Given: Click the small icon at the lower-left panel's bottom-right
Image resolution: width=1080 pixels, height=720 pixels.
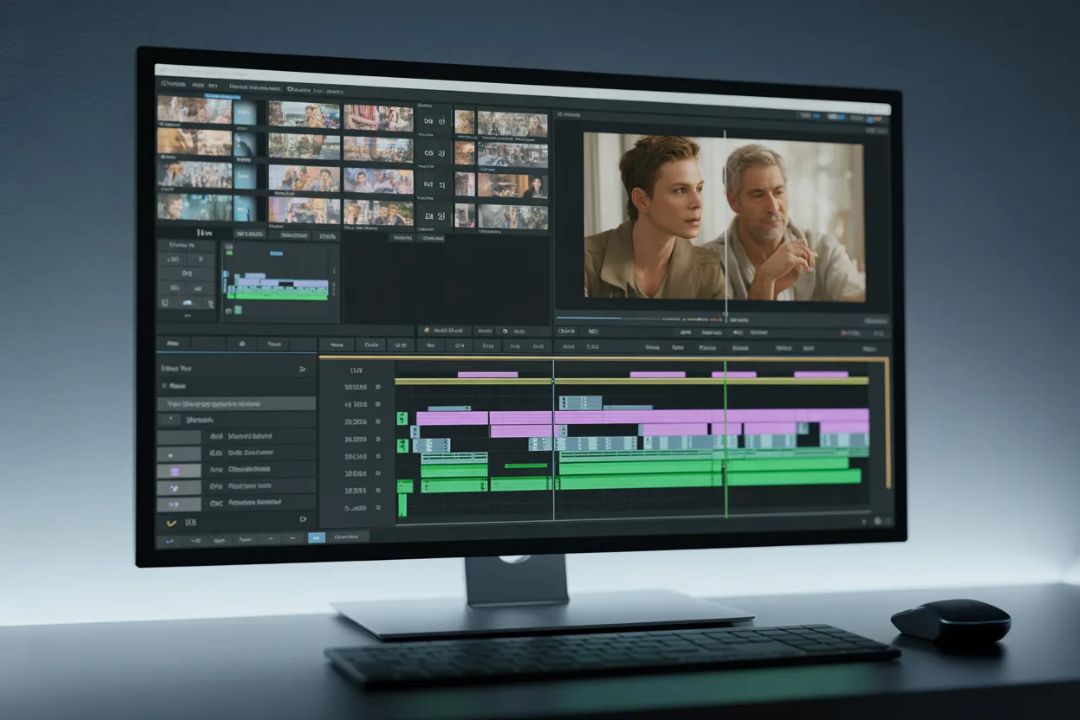Looking at the screenshot, I should (x=303, y=520).
